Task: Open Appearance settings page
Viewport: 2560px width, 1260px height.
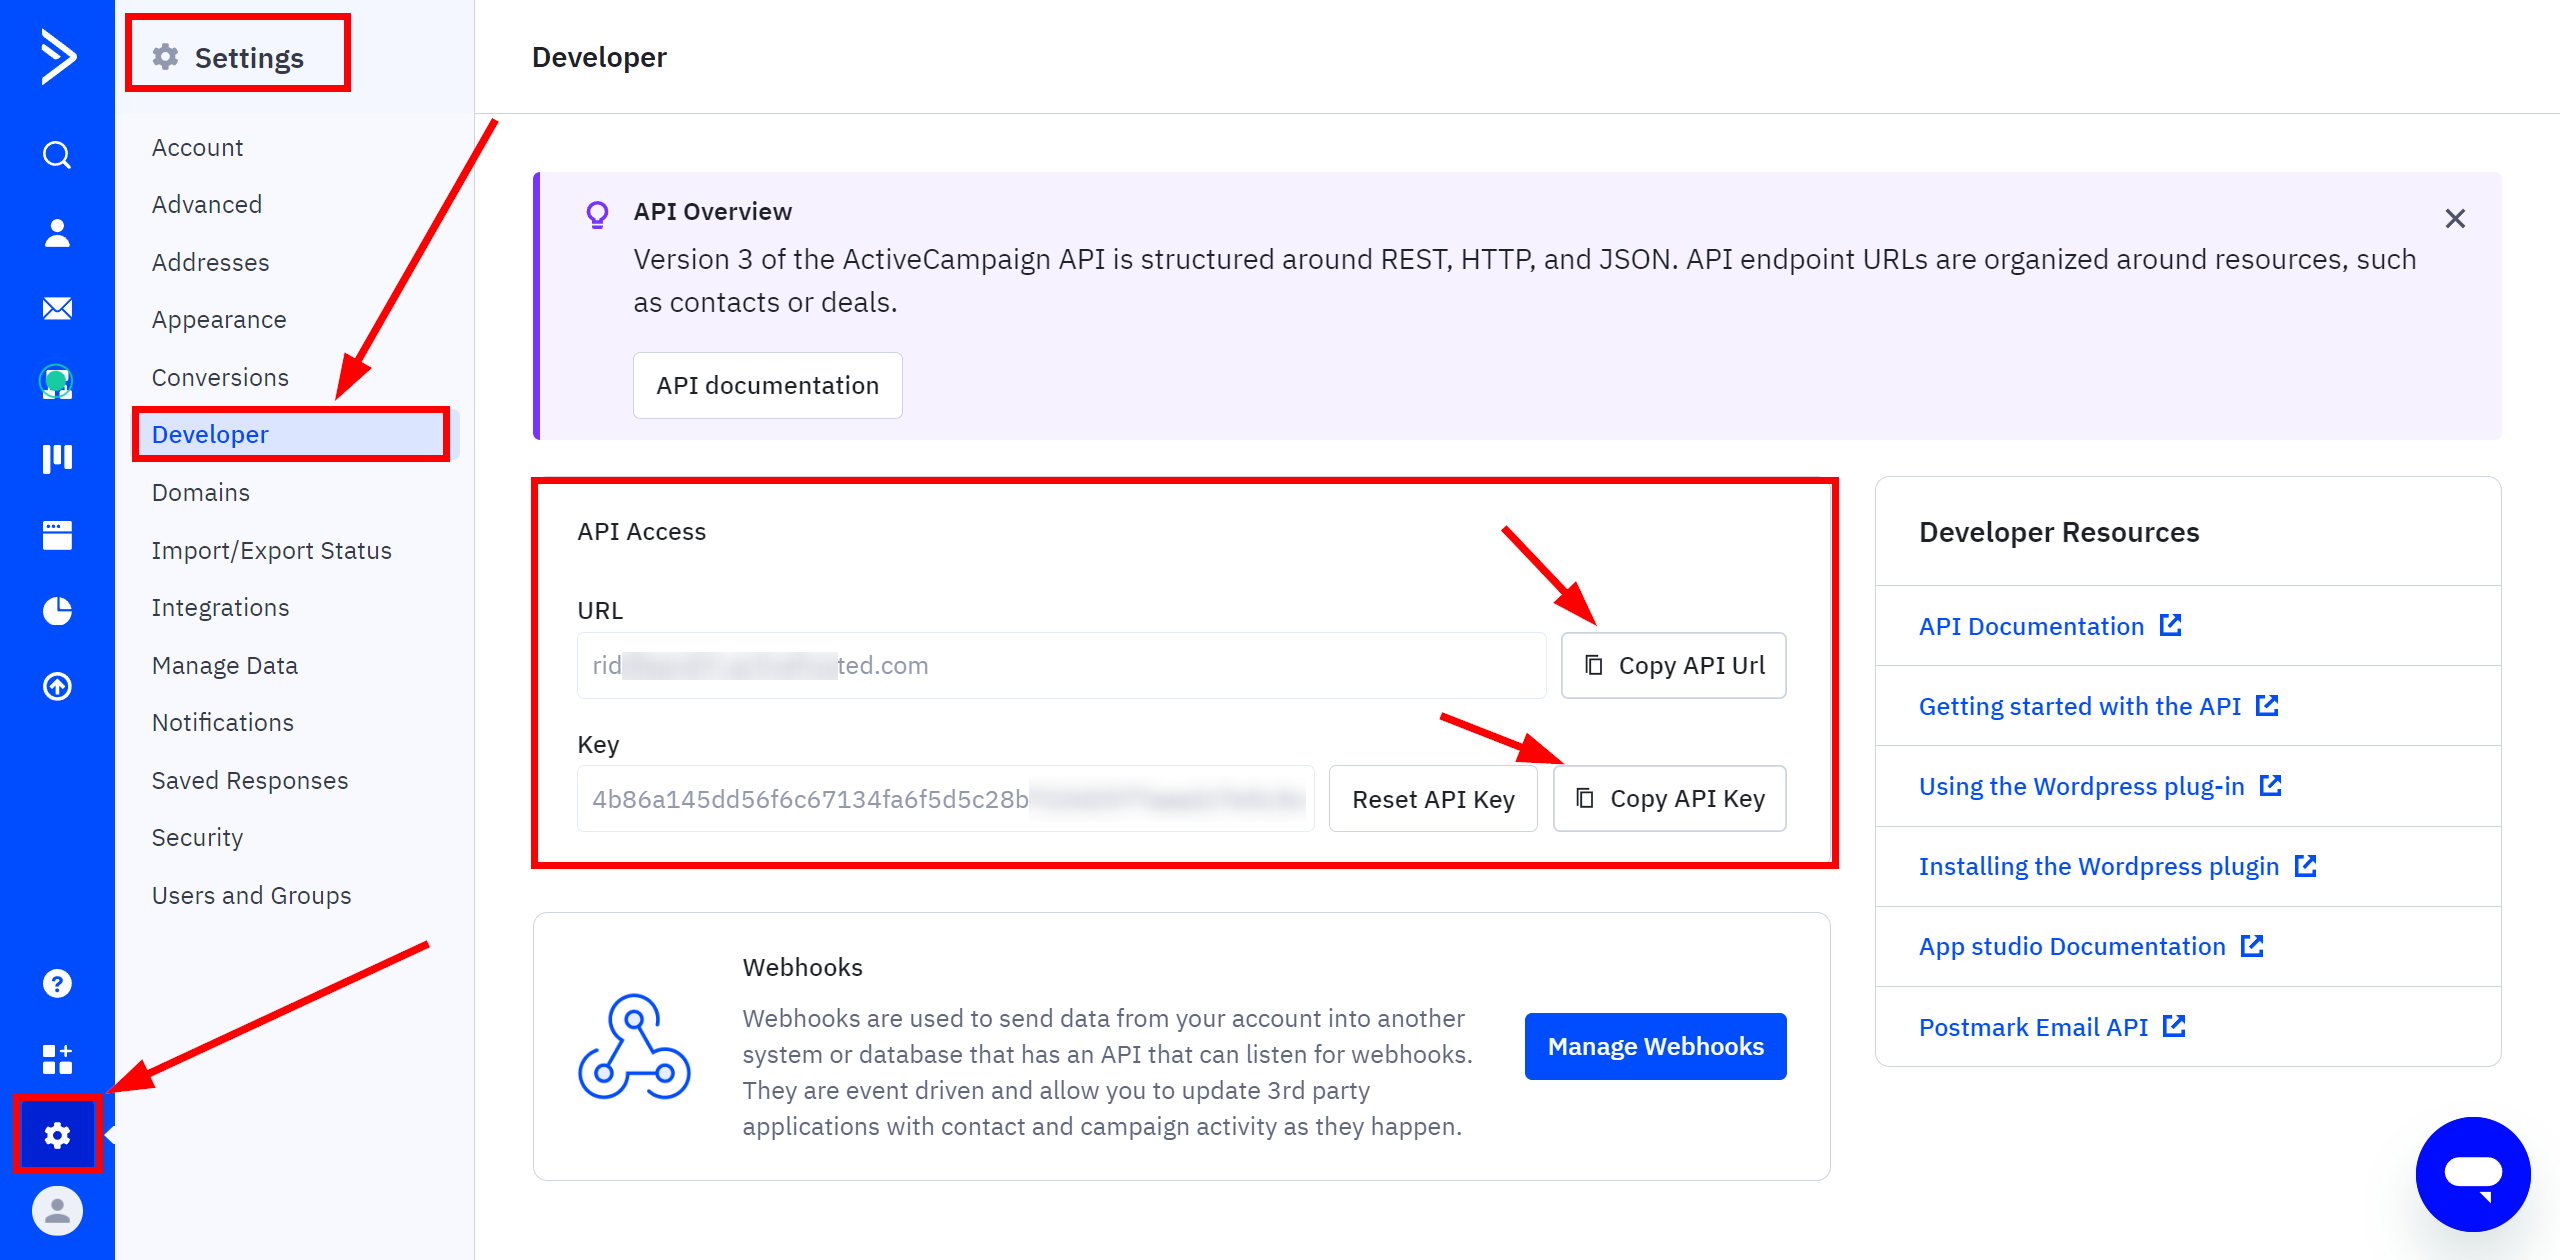Action: (219, 319)
